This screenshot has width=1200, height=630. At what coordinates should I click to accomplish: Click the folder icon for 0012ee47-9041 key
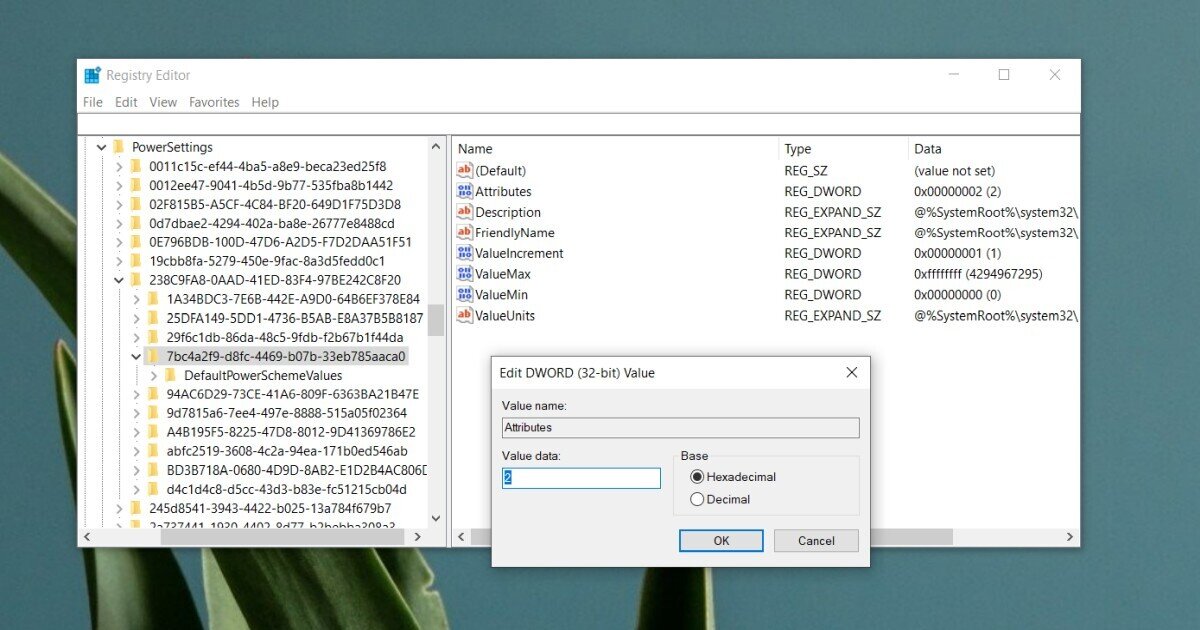click(135, 185)
